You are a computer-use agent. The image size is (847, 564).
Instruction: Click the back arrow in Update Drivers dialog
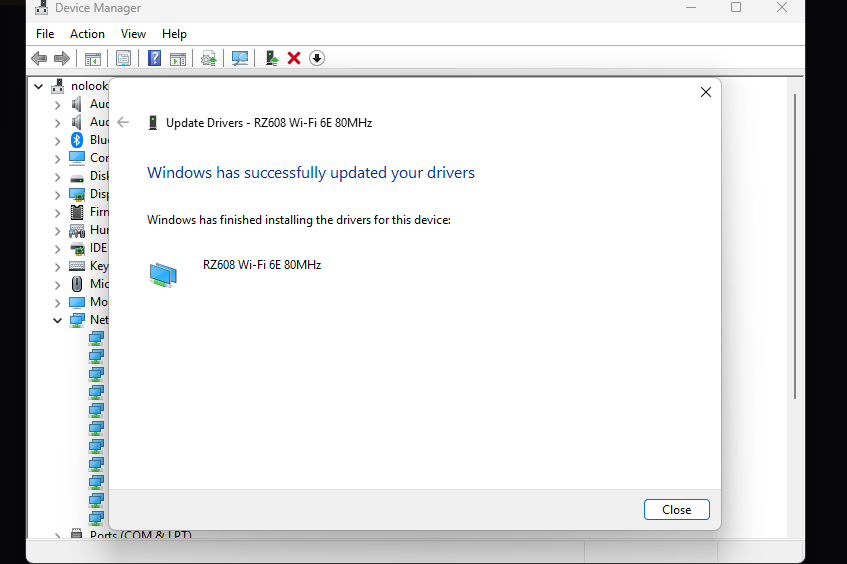(x=123, y=123)
